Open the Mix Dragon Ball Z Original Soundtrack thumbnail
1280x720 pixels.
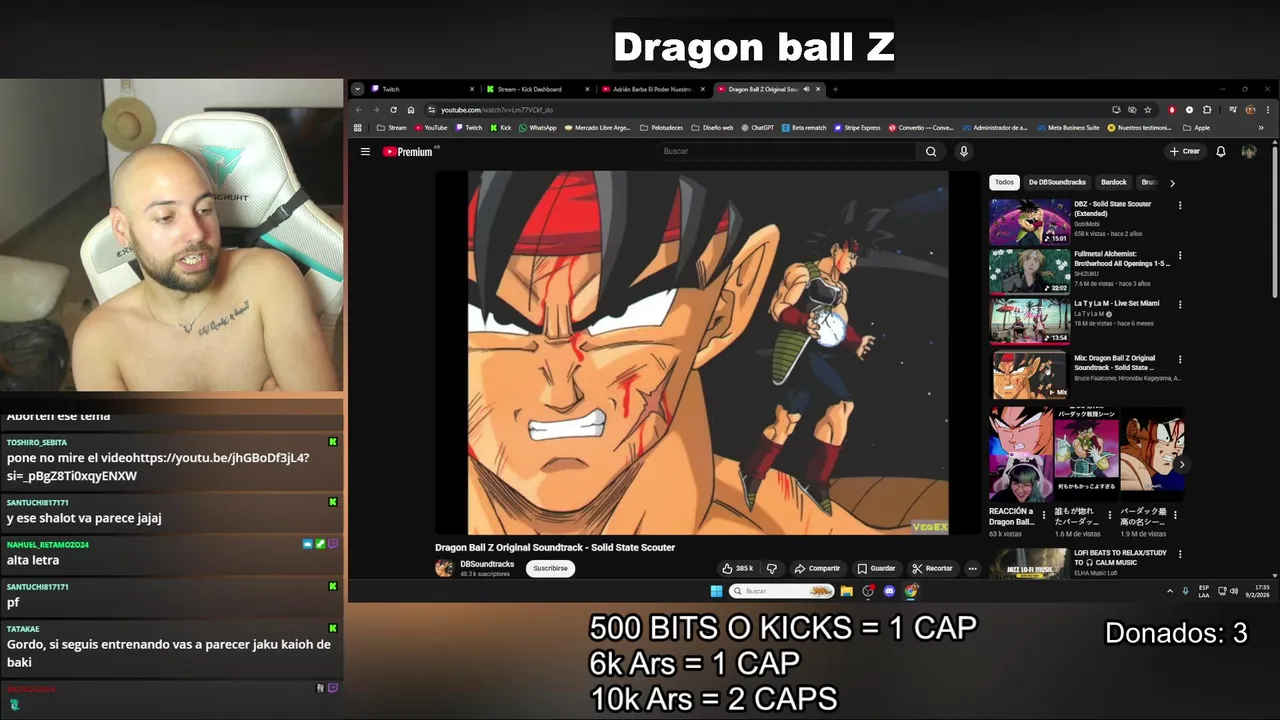(x=1030, y=375)
